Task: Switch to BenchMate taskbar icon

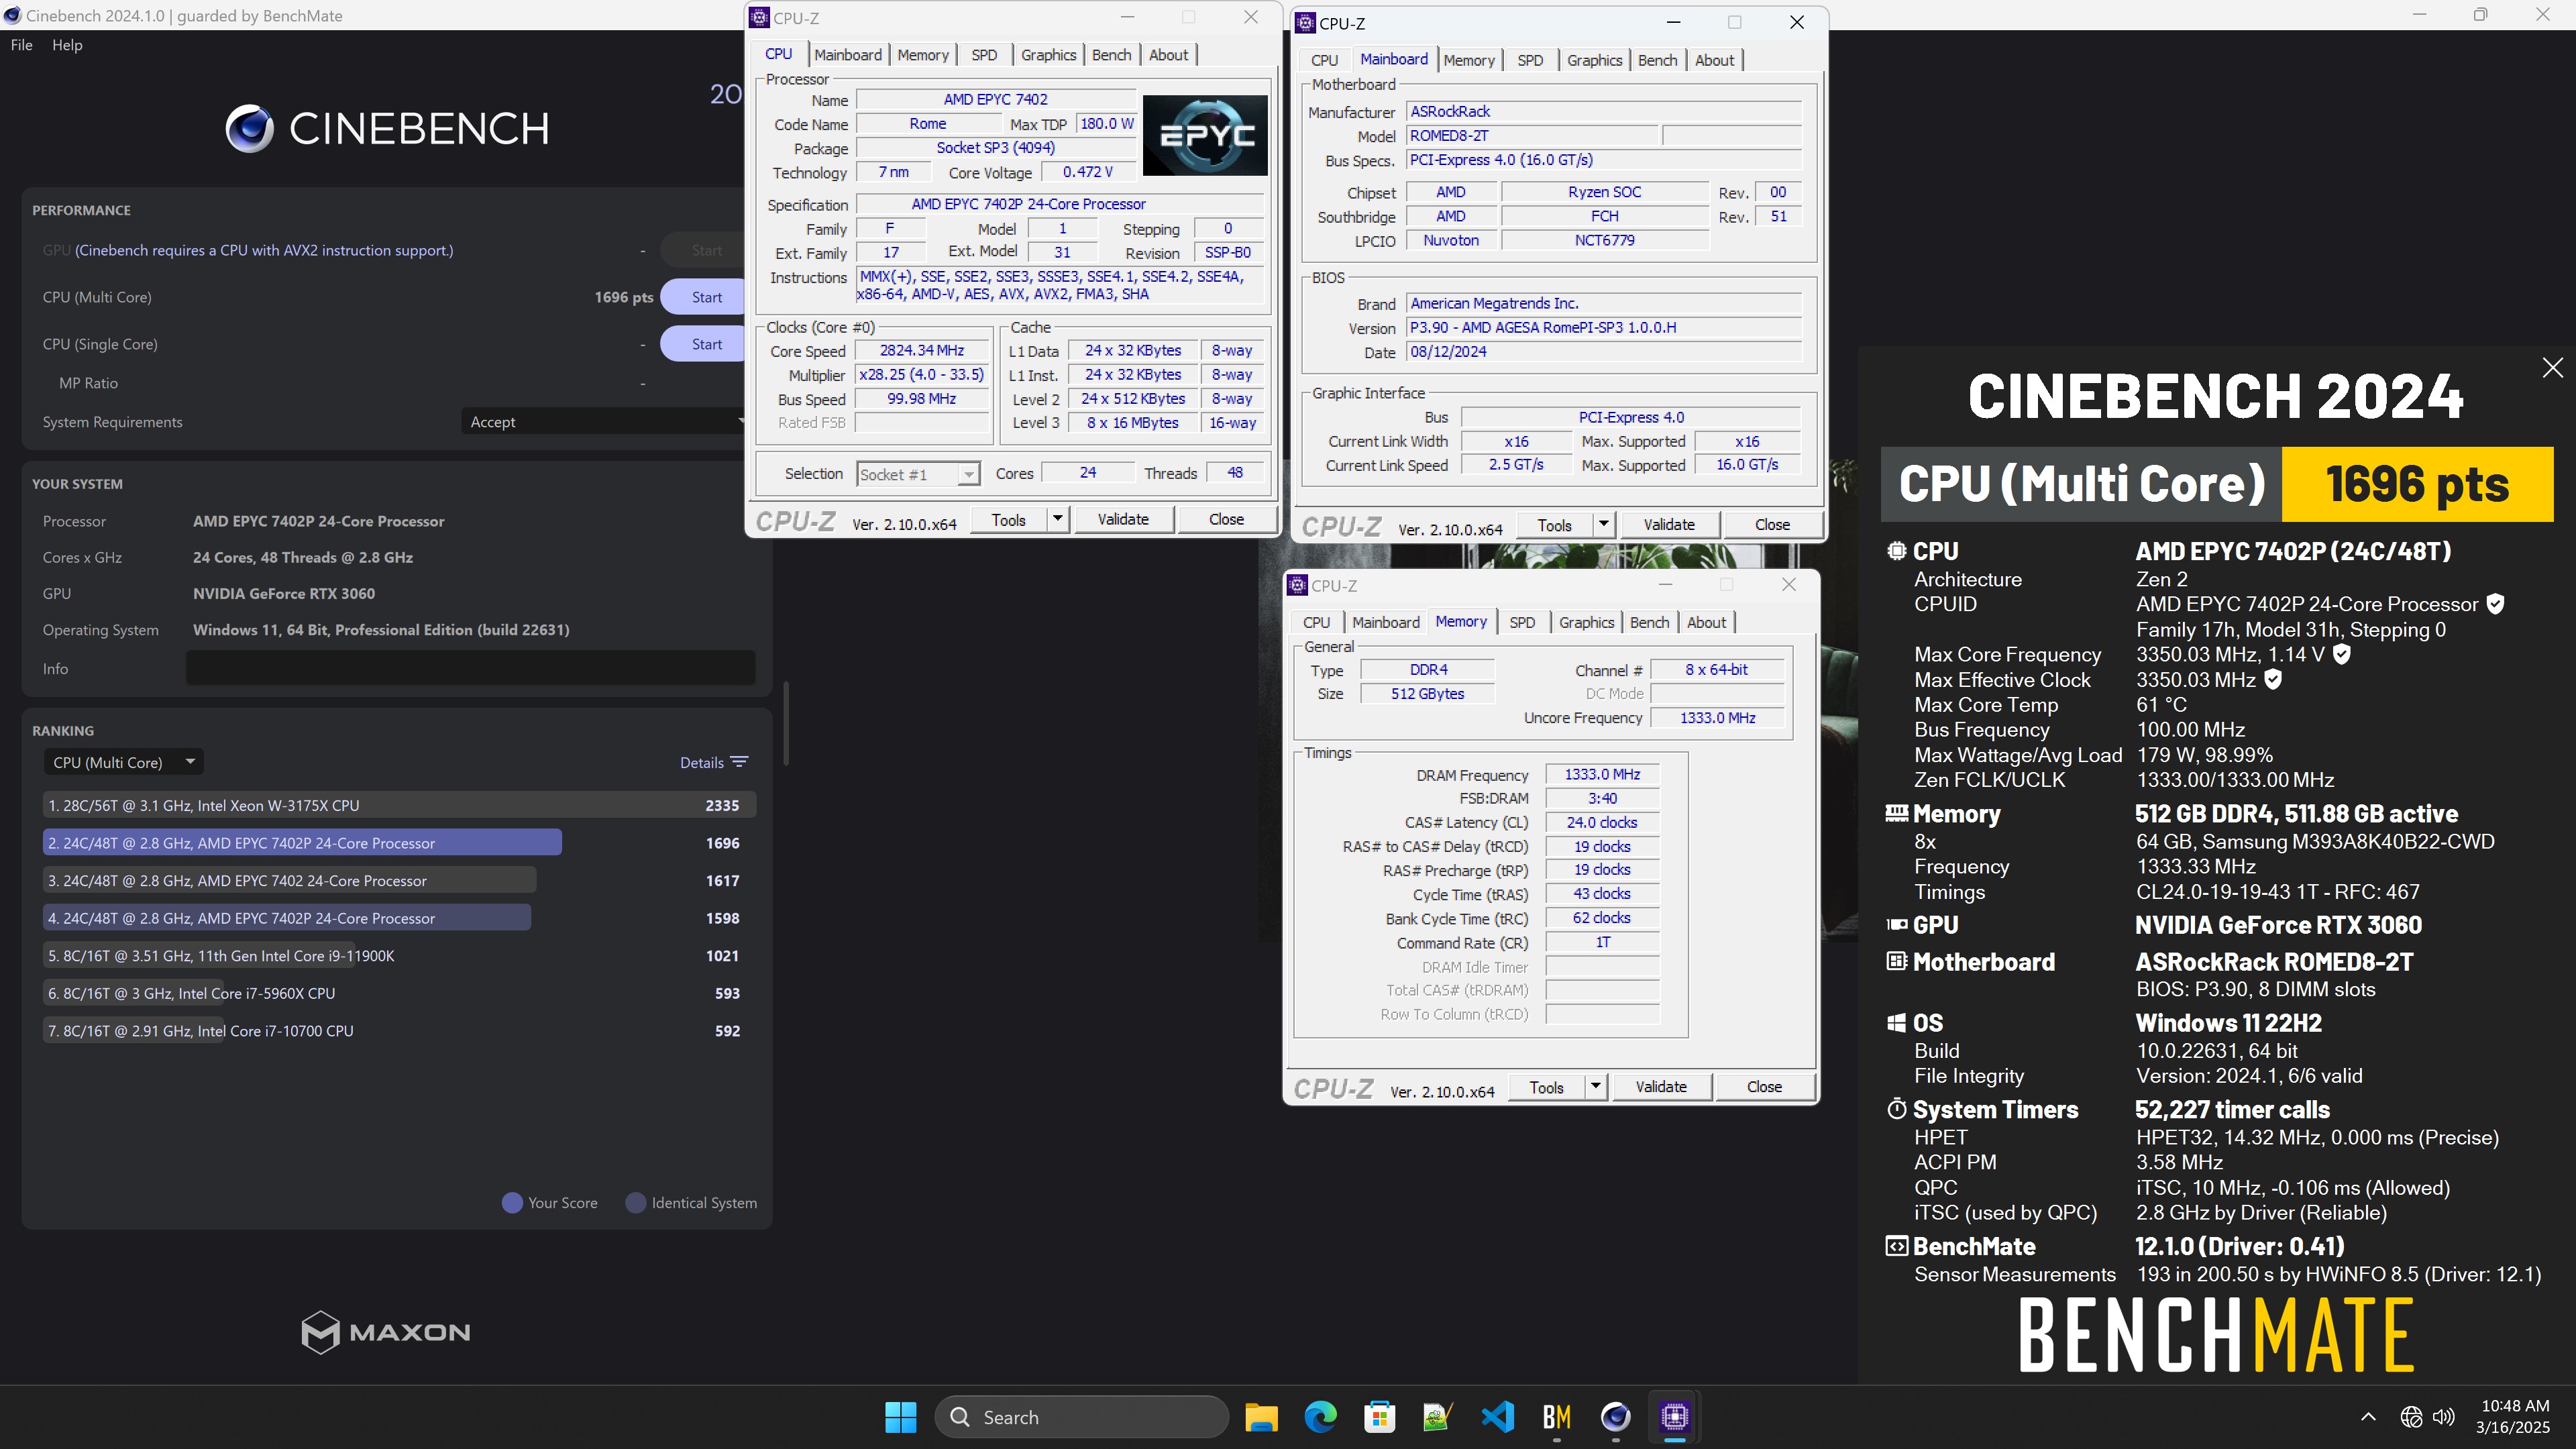Action: [1557, 1417]
